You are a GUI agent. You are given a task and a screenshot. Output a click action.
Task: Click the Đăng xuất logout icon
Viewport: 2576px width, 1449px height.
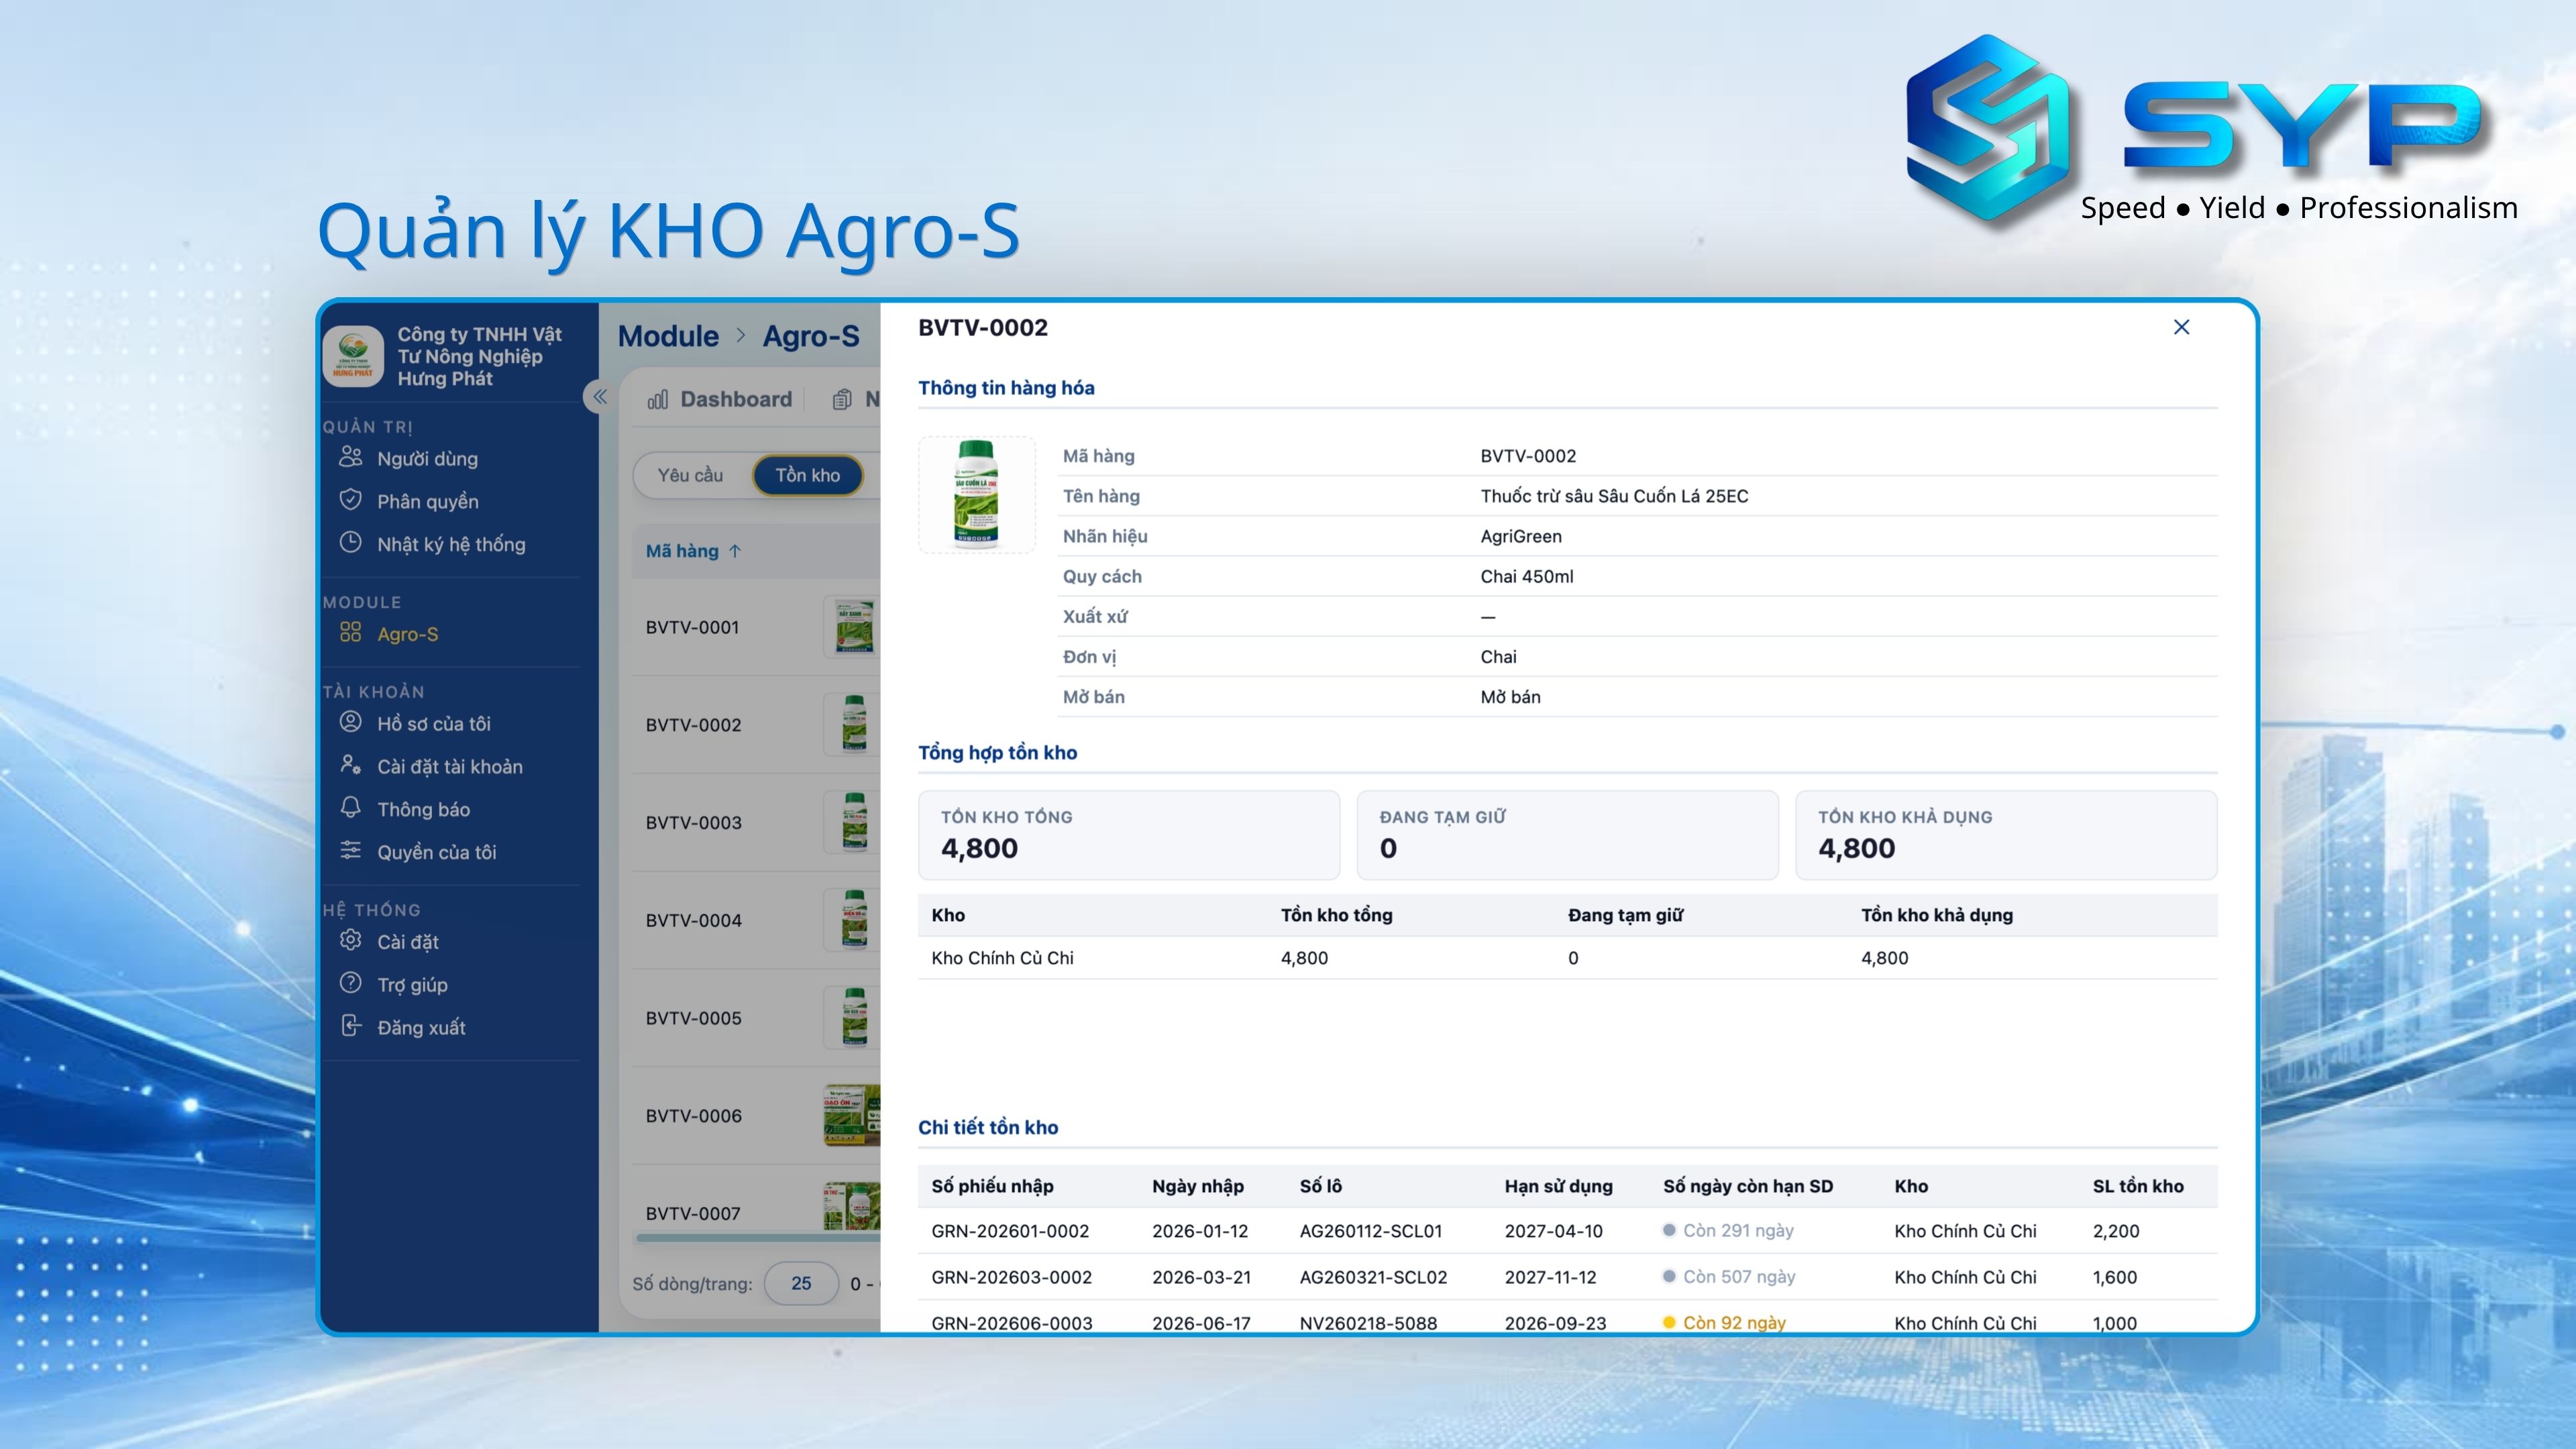(x=350, y=1026)
